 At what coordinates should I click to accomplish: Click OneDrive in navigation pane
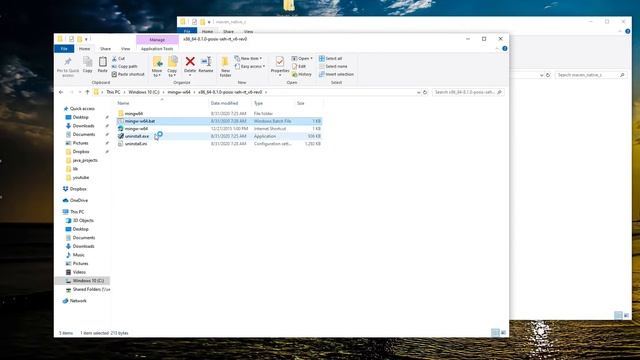pyautogui.click(x=79, y=200)
